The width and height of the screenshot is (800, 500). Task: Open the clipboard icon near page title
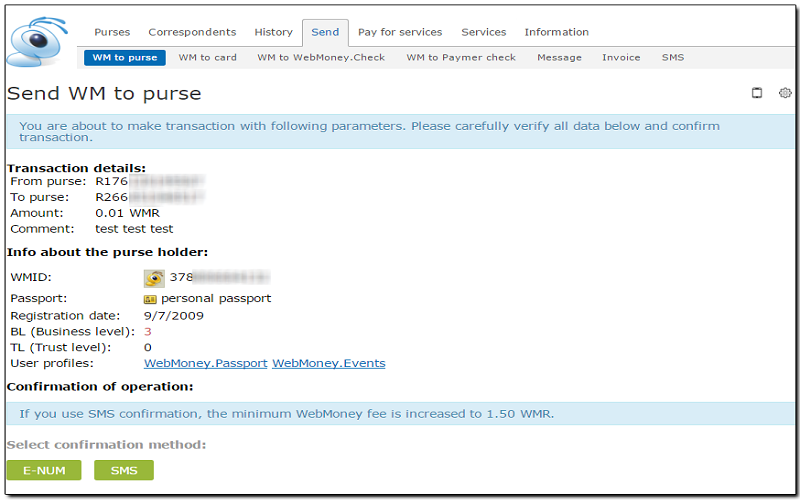pos(757,93)
